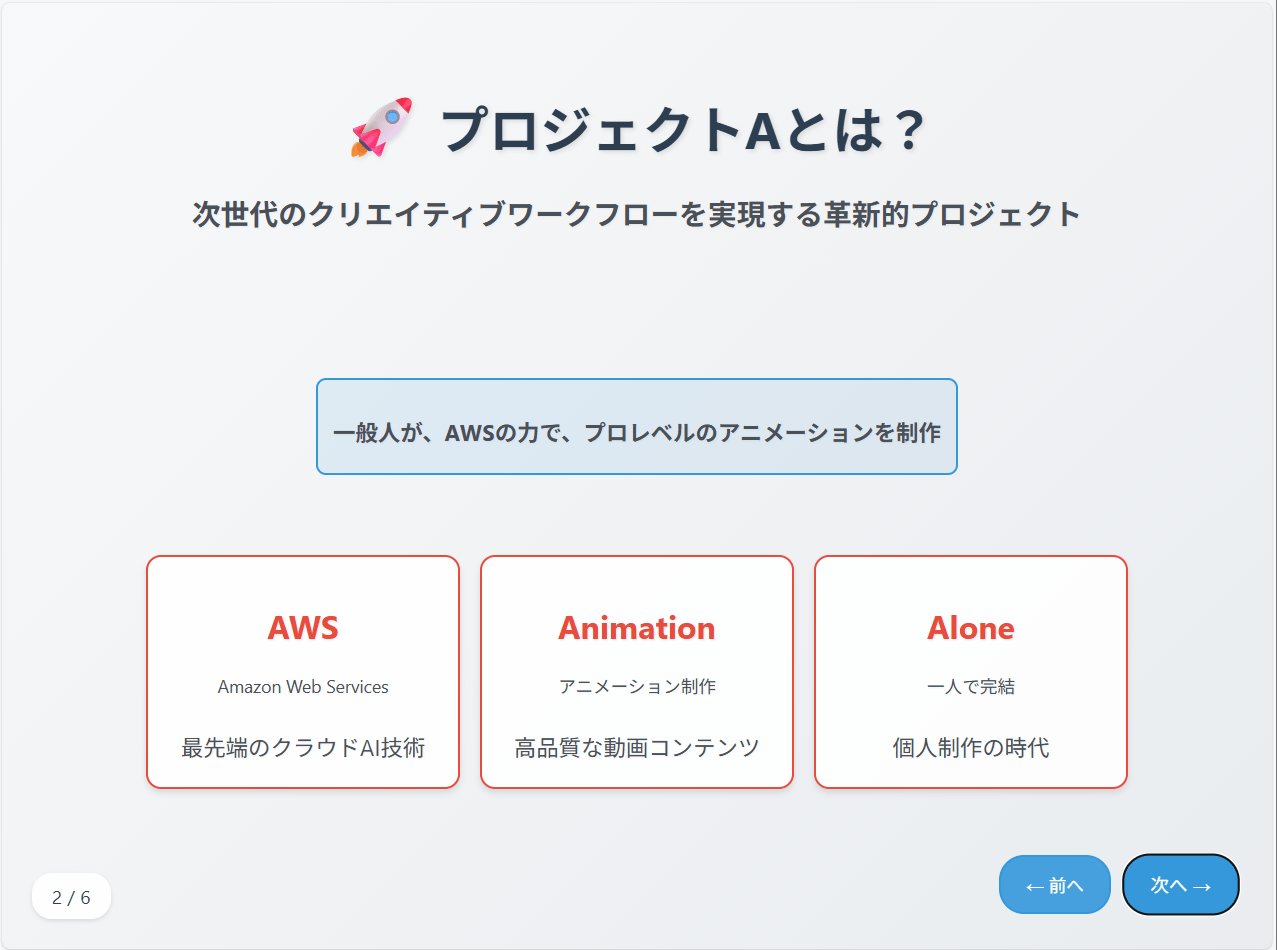Click the 2 / 6 page indicator

[x=71, y=897]
